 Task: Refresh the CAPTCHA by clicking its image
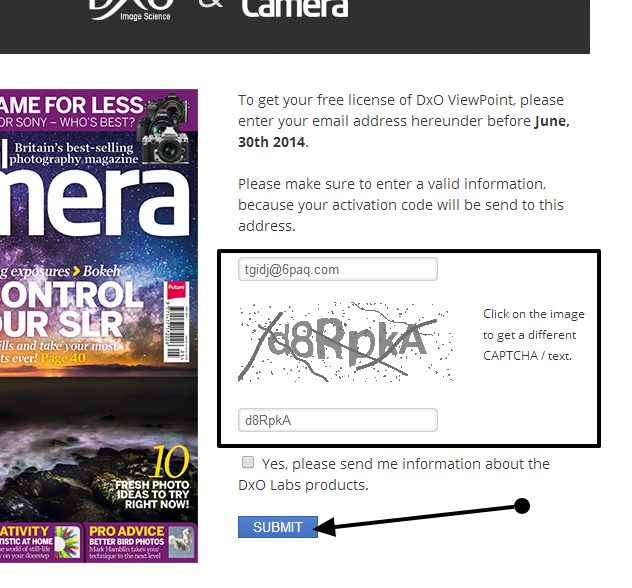point(346,342)
